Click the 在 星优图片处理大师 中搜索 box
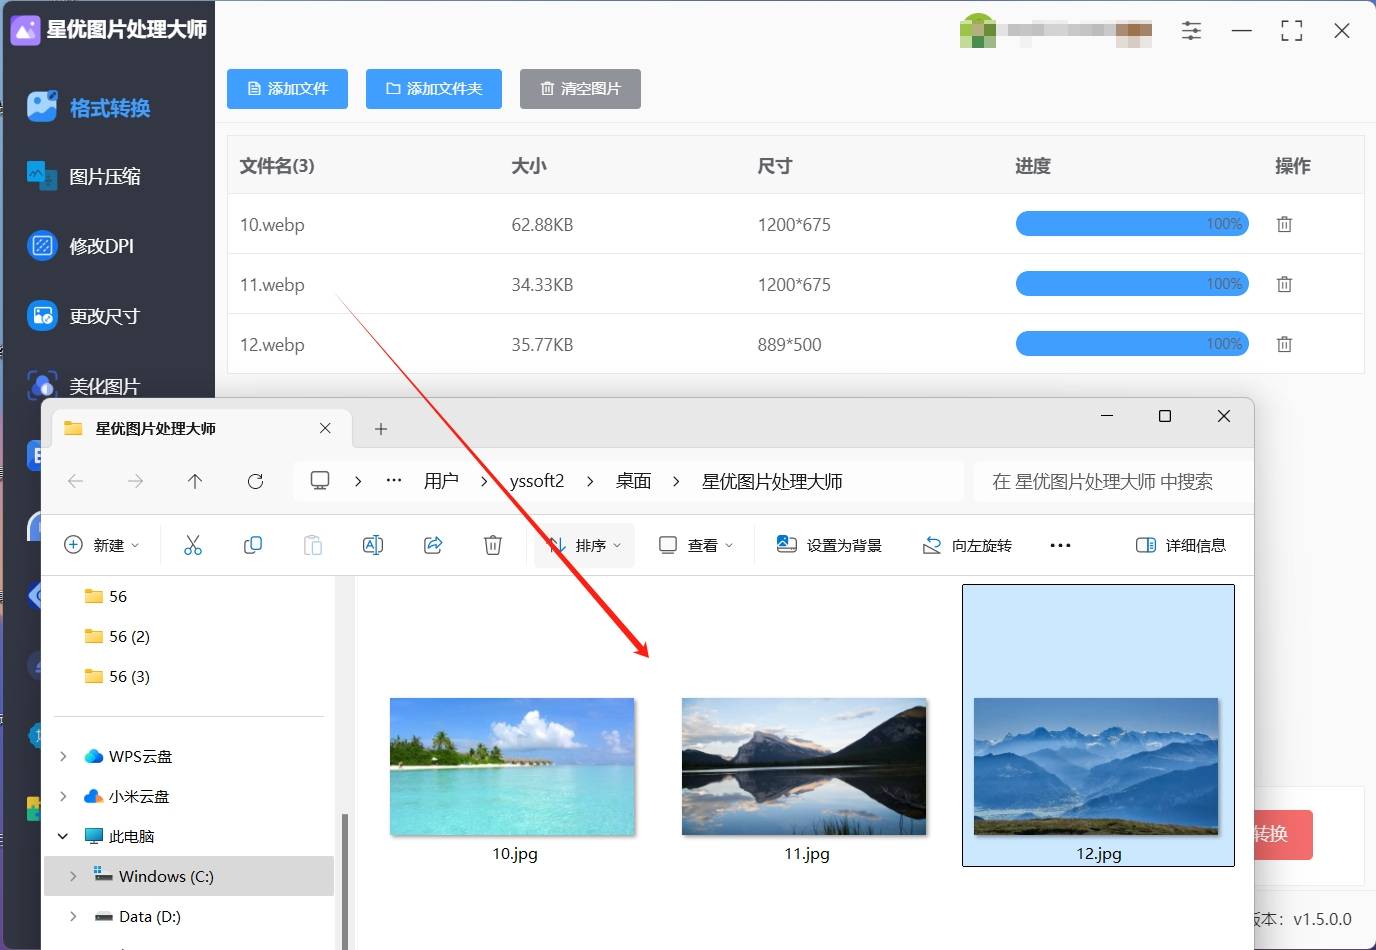Viewport: 1376px width, 950px height. pyautogui.click(x=1112, y=481)
